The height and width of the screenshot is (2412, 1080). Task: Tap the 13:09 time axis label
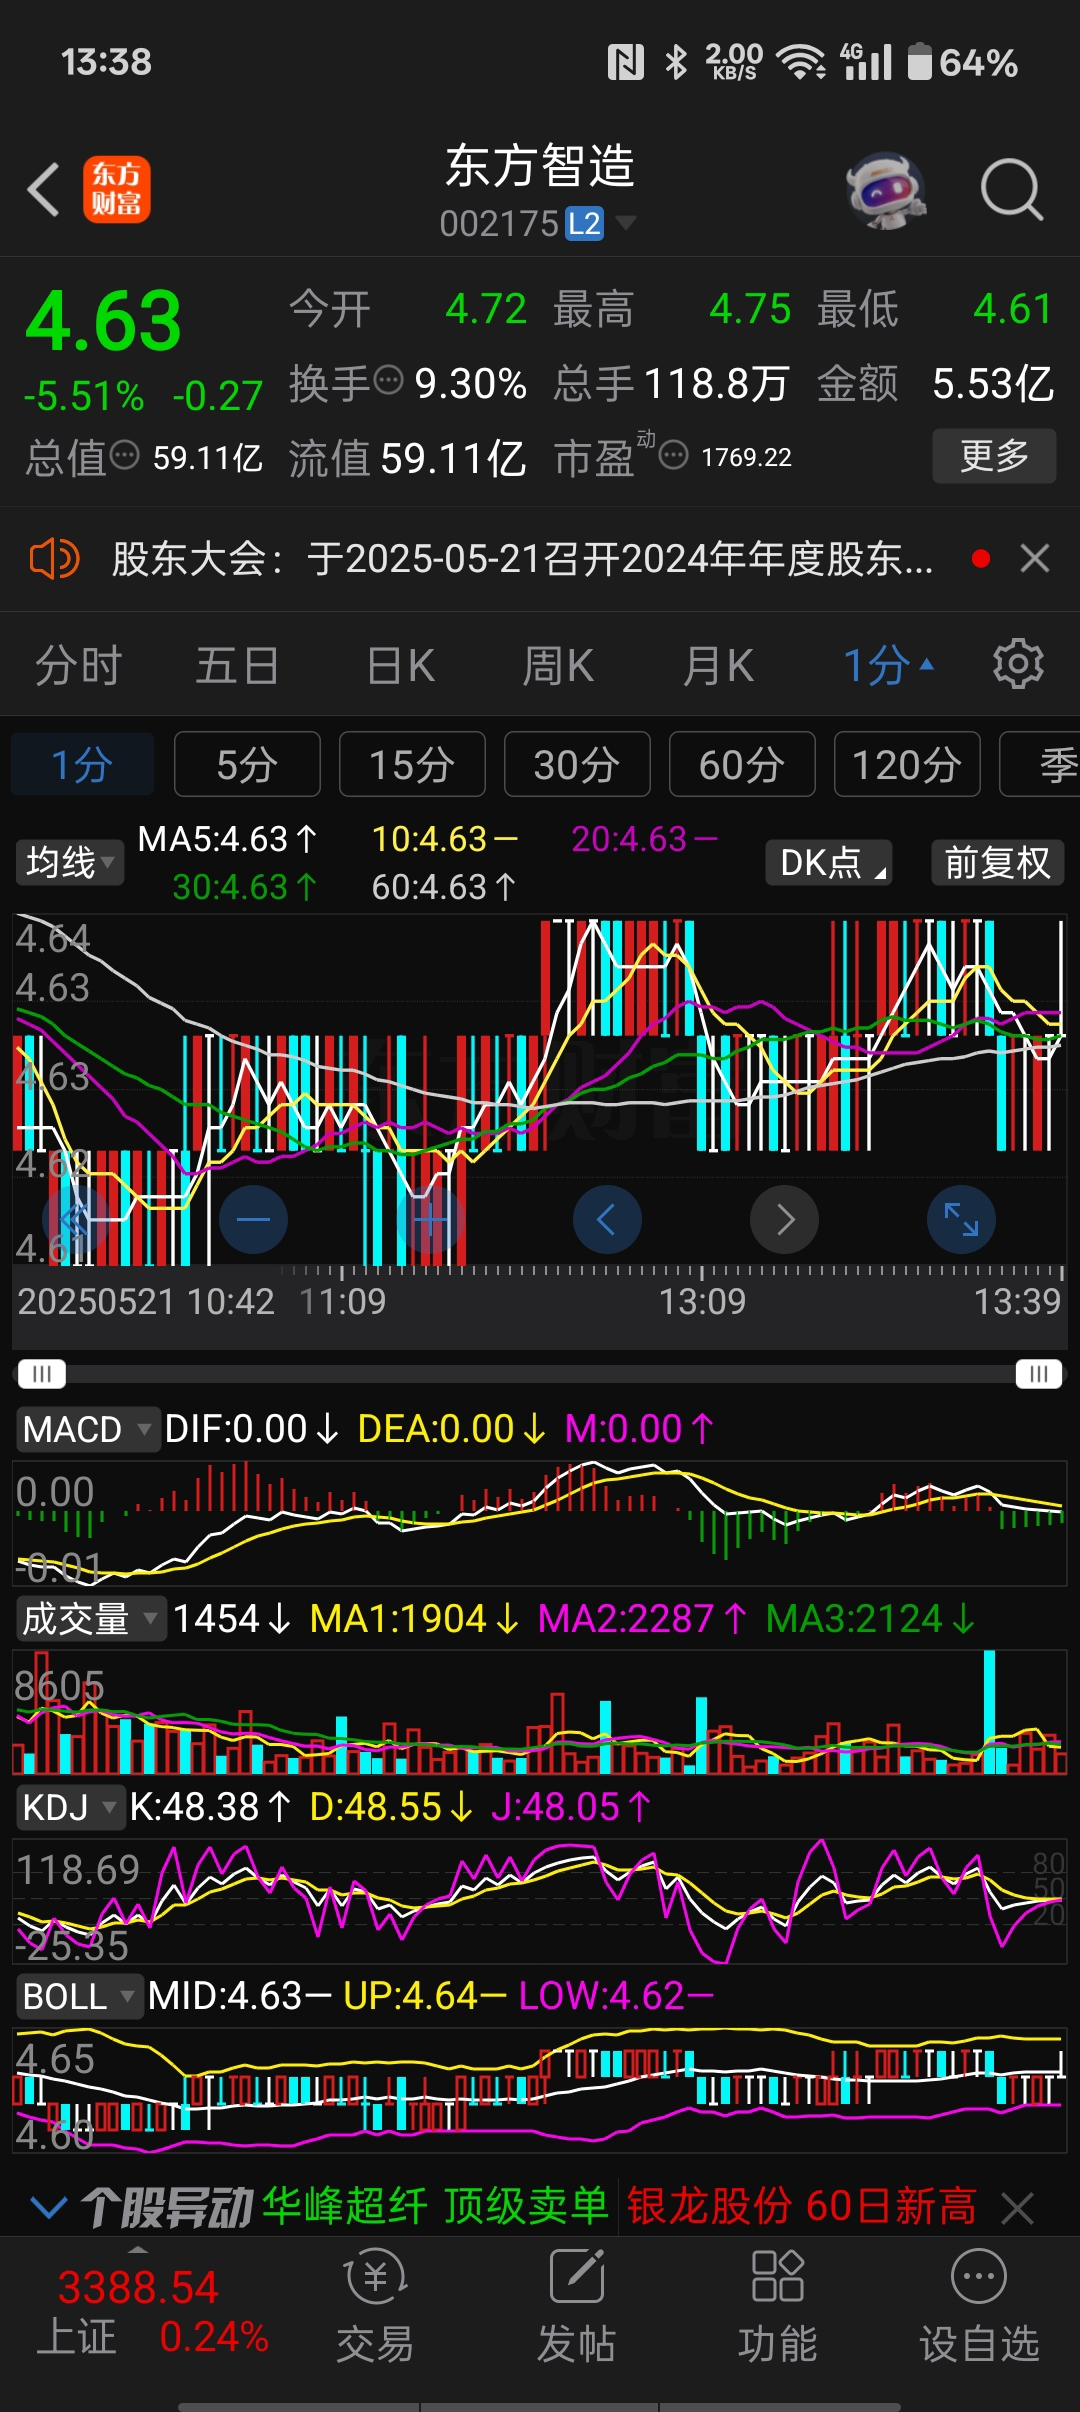coord(702,1301)
